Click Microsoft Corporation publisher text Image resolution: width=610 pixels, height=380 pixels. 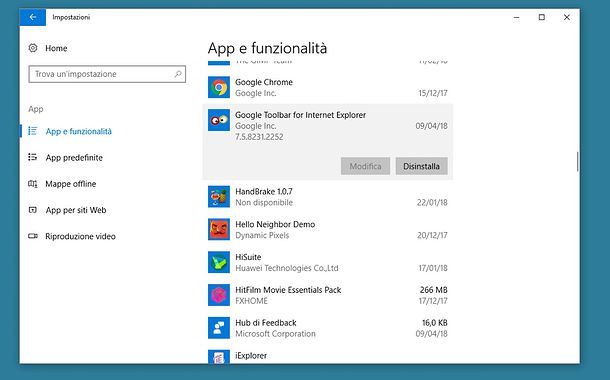pos(275,334)
